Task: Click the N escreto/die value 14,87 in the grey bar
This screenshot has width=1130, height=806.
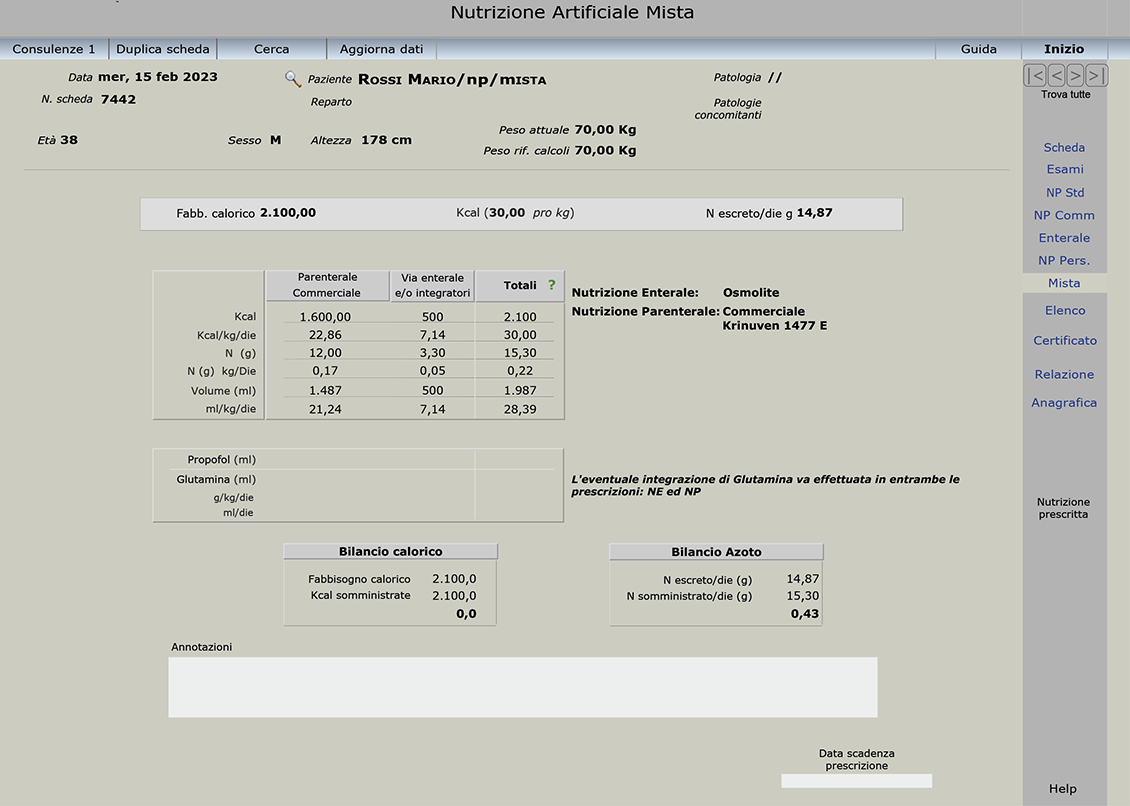Action: 814,213
